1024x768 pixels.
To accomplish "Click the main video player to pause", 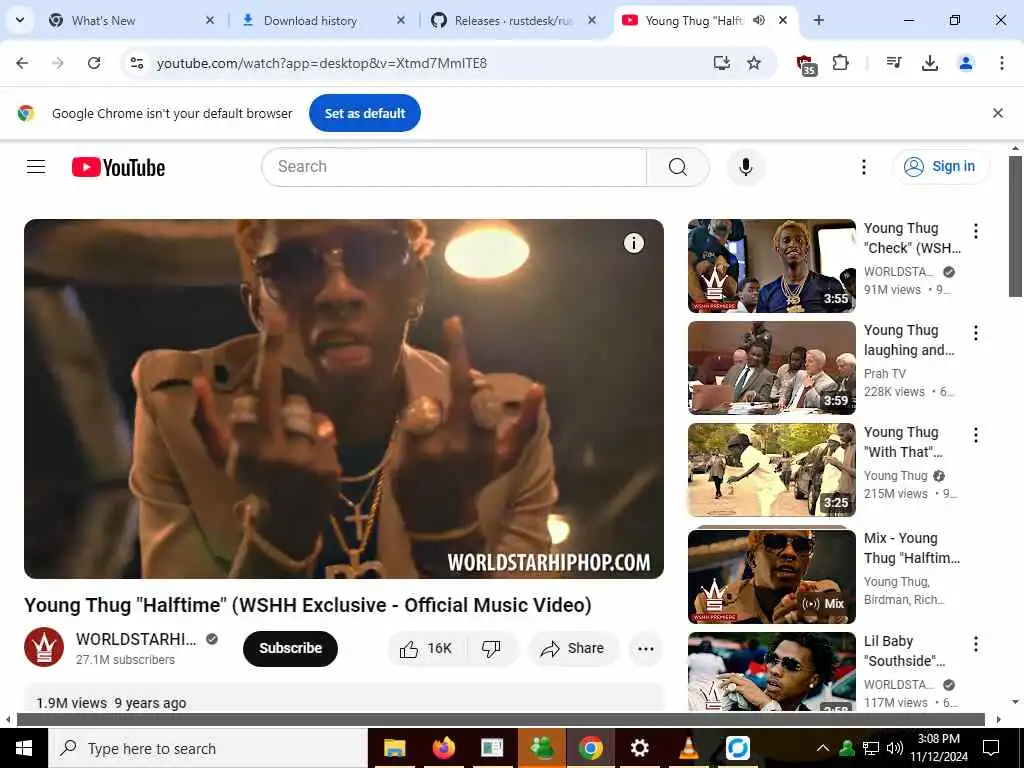I will [x=344, y=398].
